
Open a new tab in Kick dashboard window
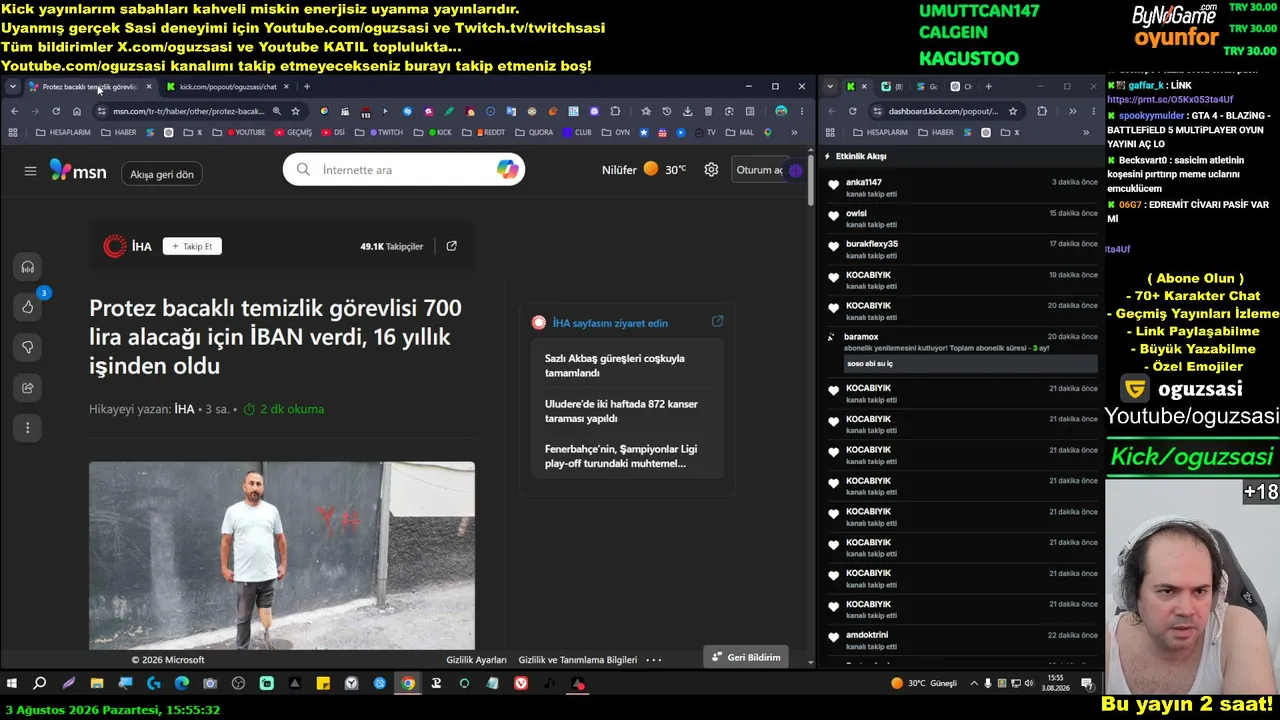(x=988, y=87)
